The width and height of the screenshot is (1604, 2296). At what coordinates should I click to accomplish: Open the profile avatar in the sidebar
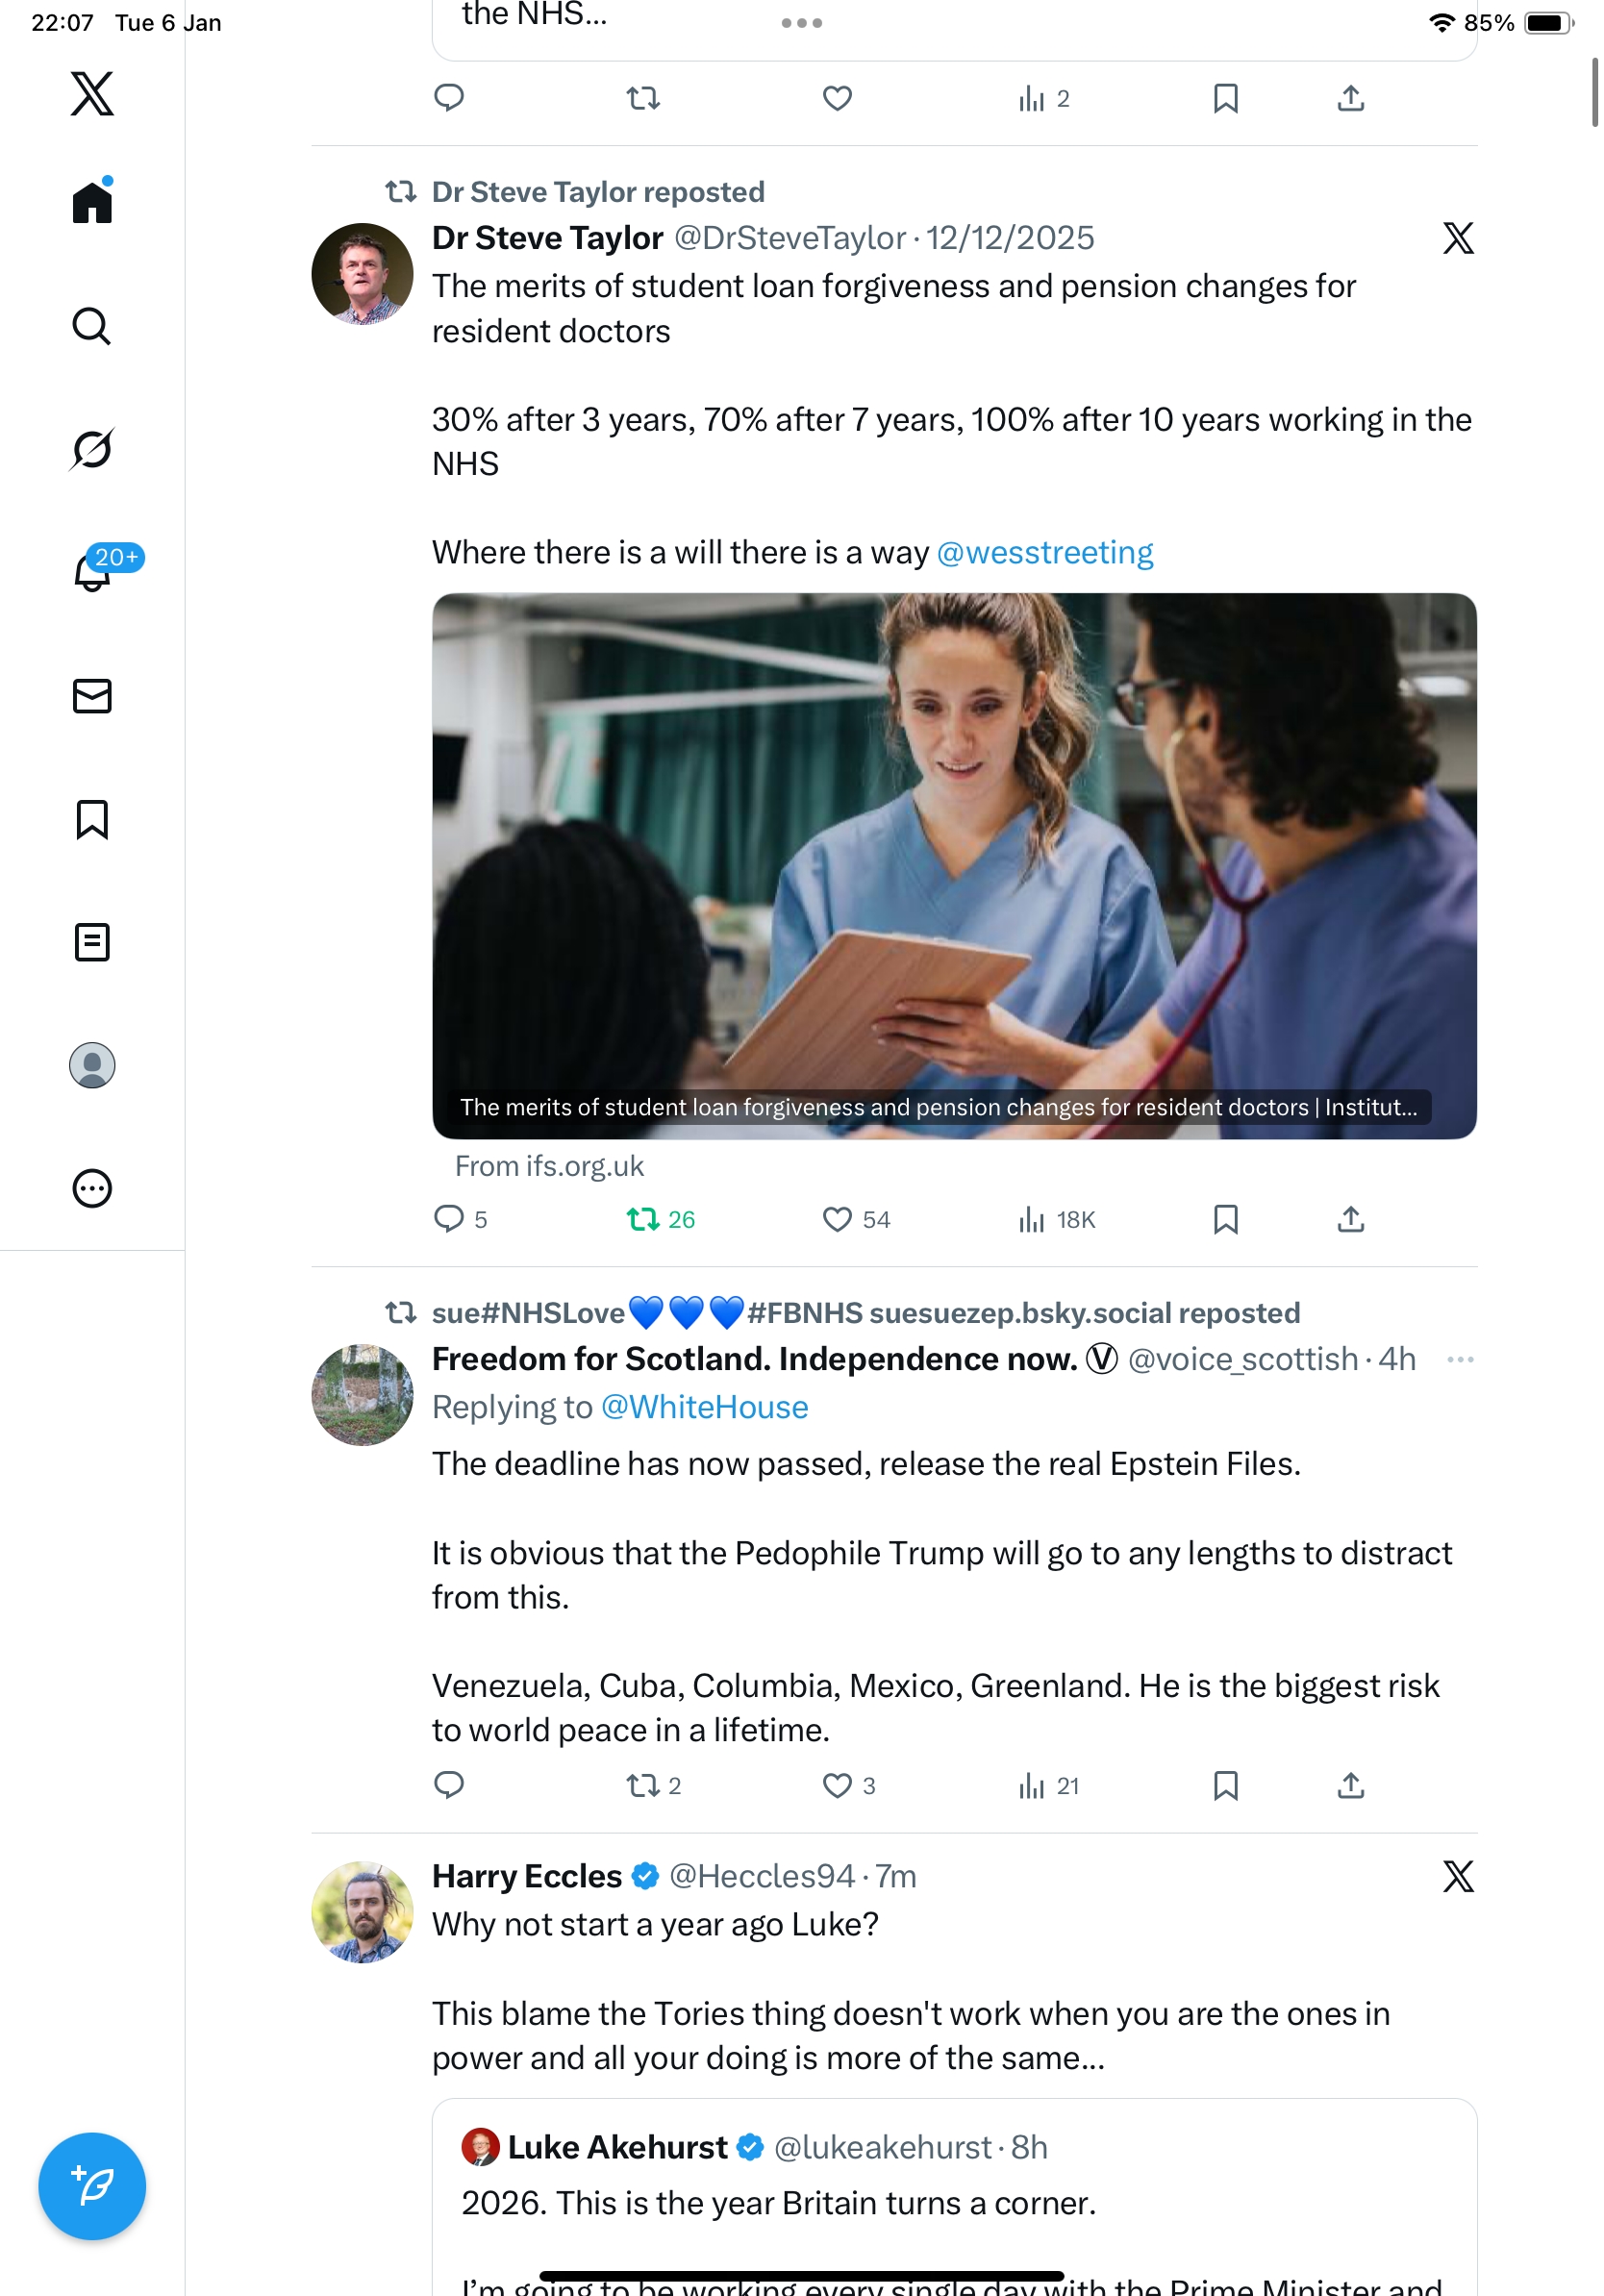click(92, 1065)
